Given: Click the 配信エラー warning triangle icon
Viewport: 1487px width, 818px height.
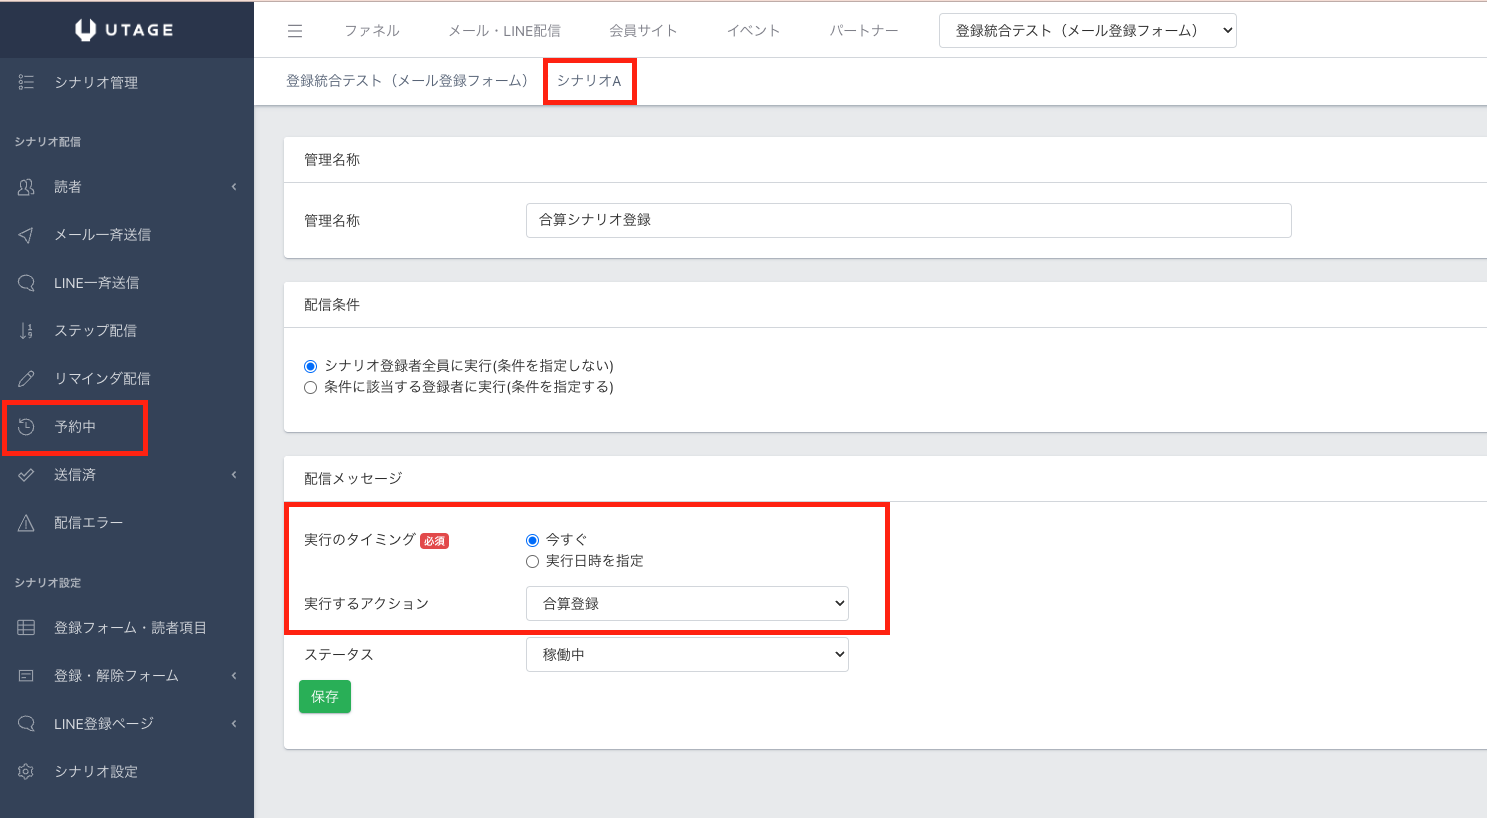Looking at the screenshot, I should click(27, 523).
